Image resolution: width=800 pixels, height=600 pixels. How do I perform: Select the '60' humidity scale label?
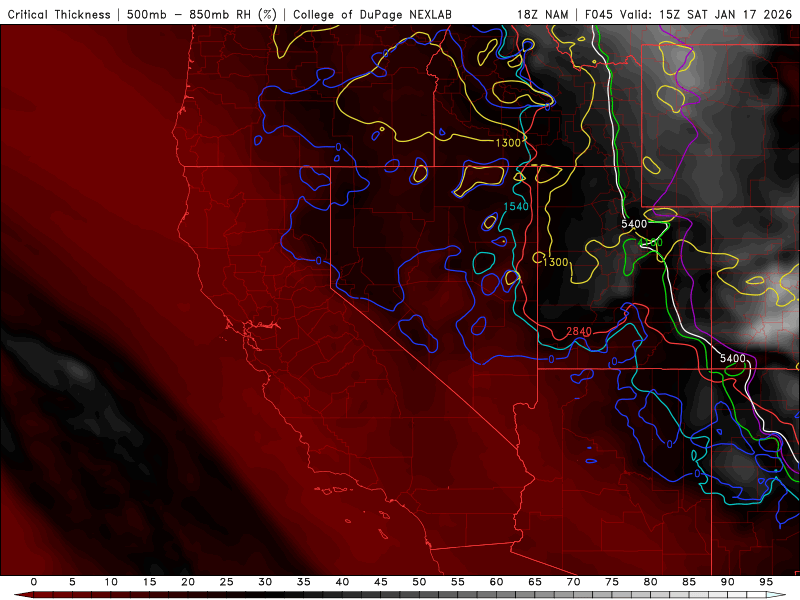tap(496, 582)
